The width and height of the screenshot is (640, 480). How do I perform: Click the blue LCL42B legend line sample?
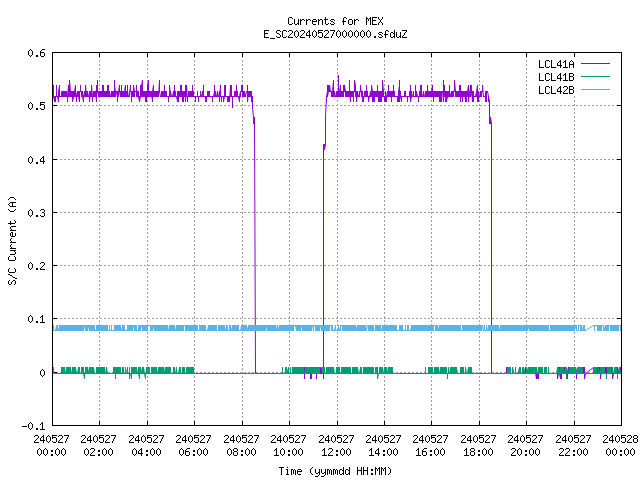pyautogui.click(x=595, y=90)
